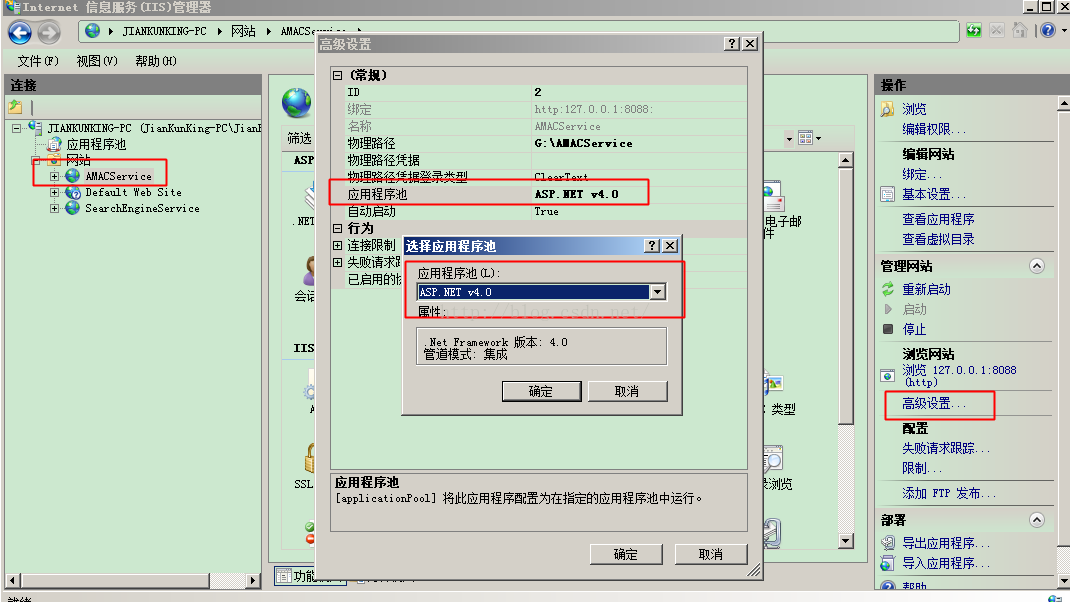
Task: Open 失败请求跟踪... action
Action: (x=946, y=448)
